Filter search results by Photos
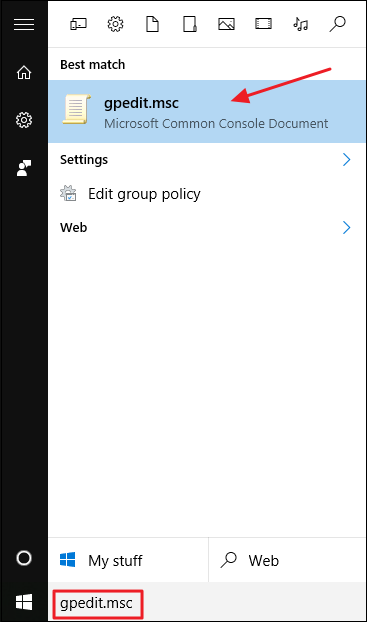 pyautogui.click(x=226, y=25)
